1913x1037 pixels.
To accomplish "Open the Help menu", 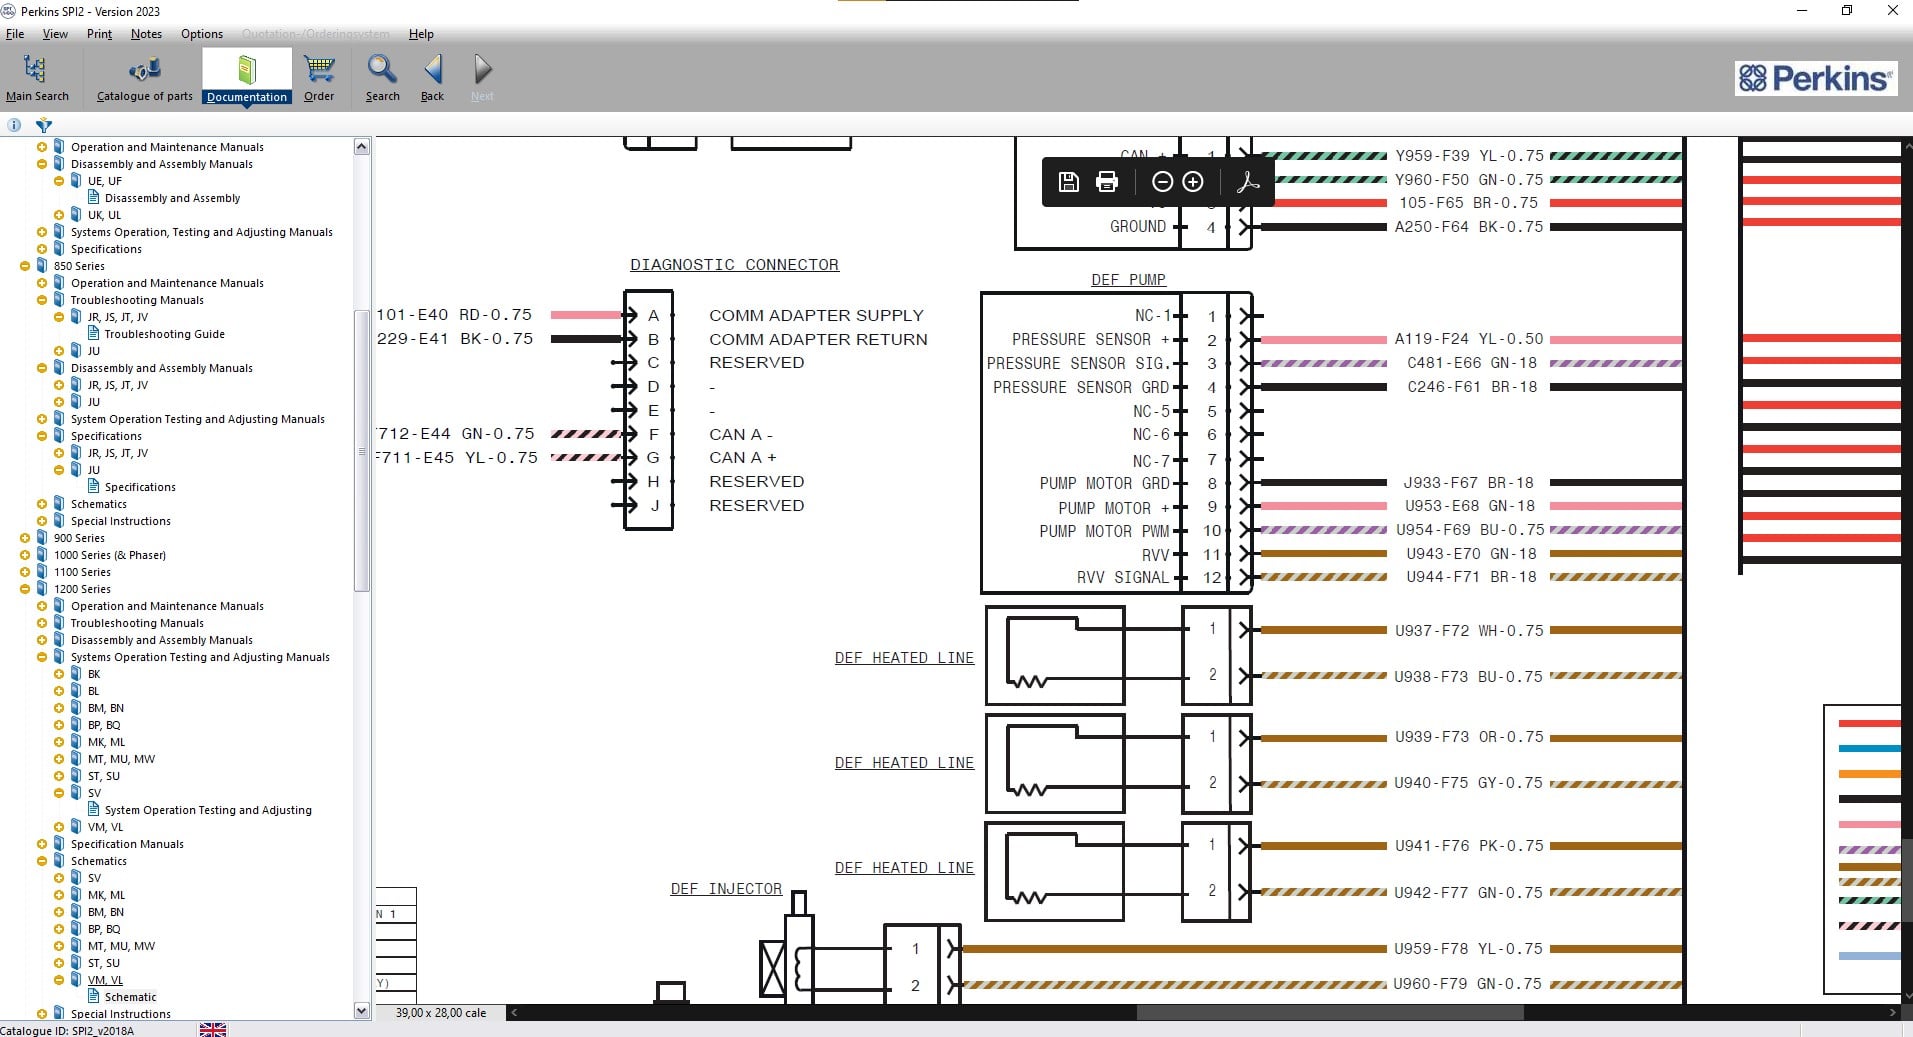I will click(421, 34).
